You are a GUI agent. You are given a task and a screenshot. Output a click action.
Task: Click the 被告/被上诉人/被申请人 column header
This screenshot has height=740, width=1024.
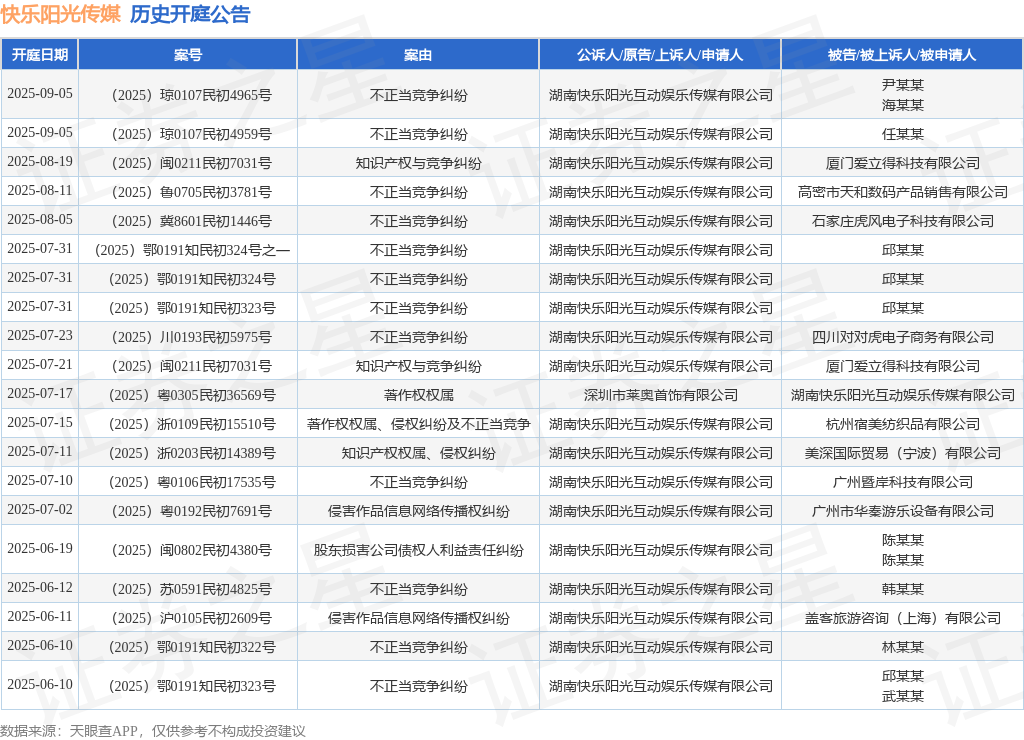902,55
